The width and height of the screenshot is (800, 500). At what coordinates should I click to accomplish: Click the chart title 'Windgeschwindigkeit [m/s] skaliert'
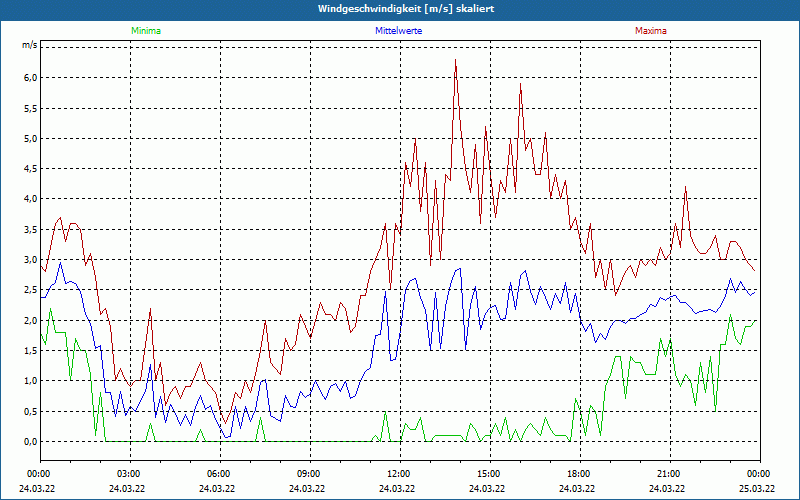406,9
